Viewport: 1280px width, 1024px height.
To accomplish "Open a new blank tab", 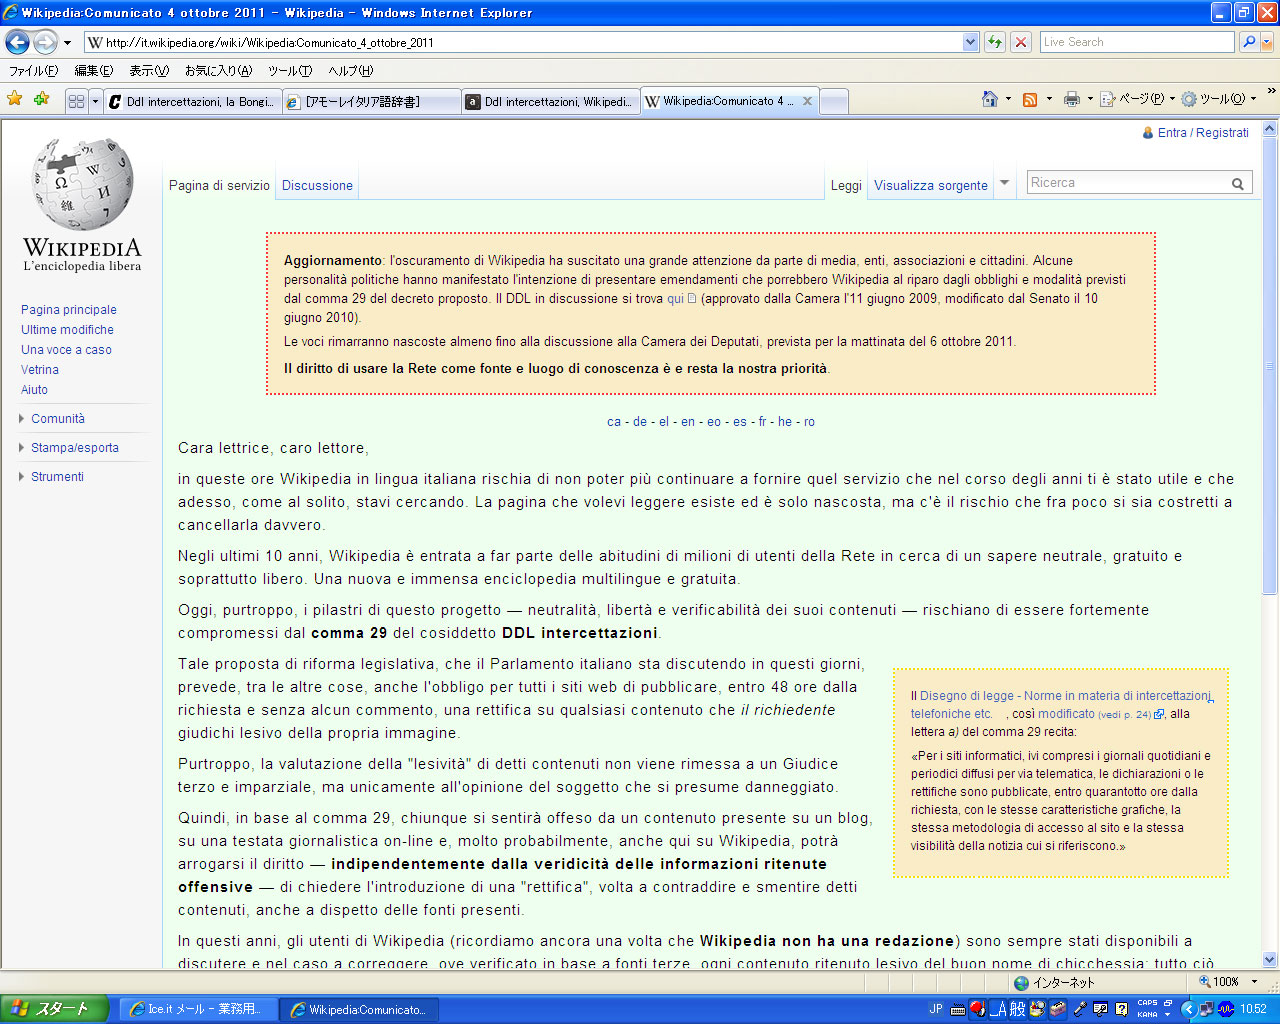I will tap(834, 102).
